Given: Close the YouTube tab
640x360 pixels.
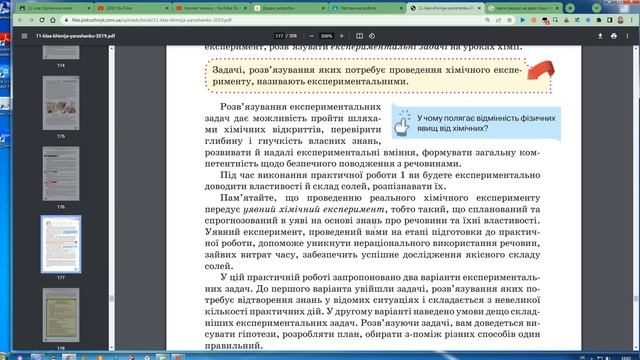Looking at the screenshot, I should (x=167, y=8).
